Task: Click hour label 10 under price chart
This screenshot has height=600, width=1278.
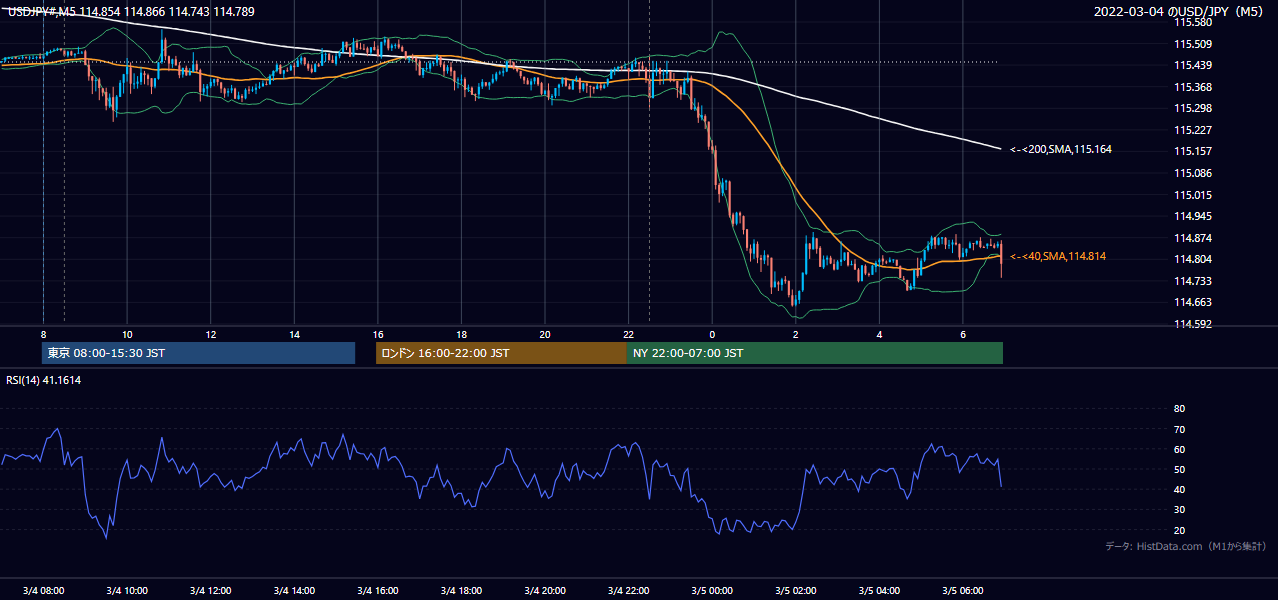Action: point(127,334)
